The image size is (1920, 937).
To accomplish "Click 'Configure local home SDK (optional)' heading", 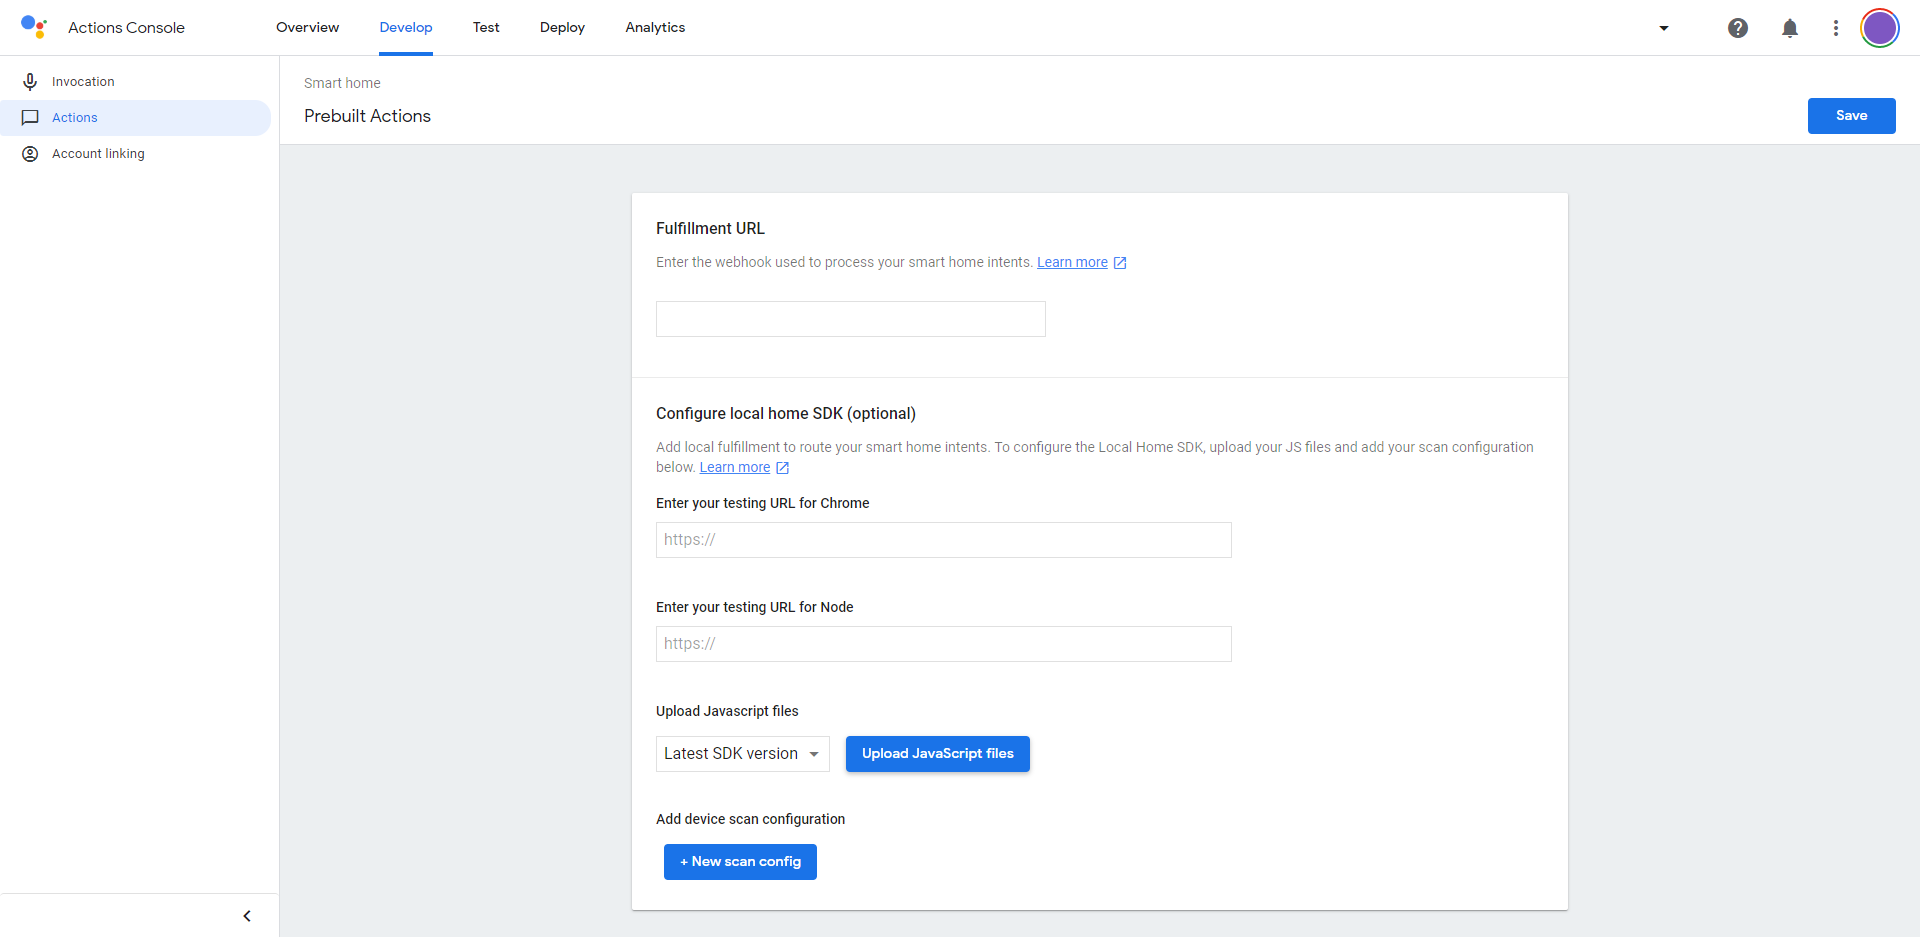I will (786, 414).
